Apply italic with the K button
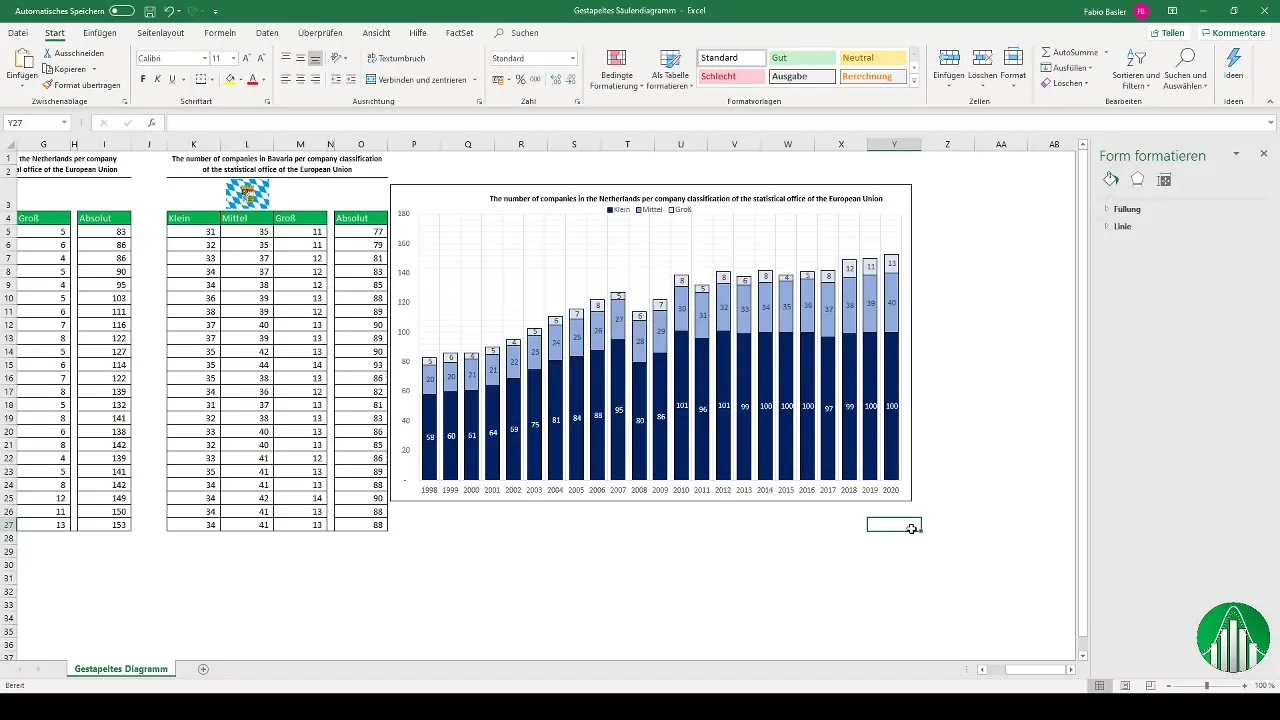Image resolution: width=1280 pixels, height=720 pixels. coord(158,79)
